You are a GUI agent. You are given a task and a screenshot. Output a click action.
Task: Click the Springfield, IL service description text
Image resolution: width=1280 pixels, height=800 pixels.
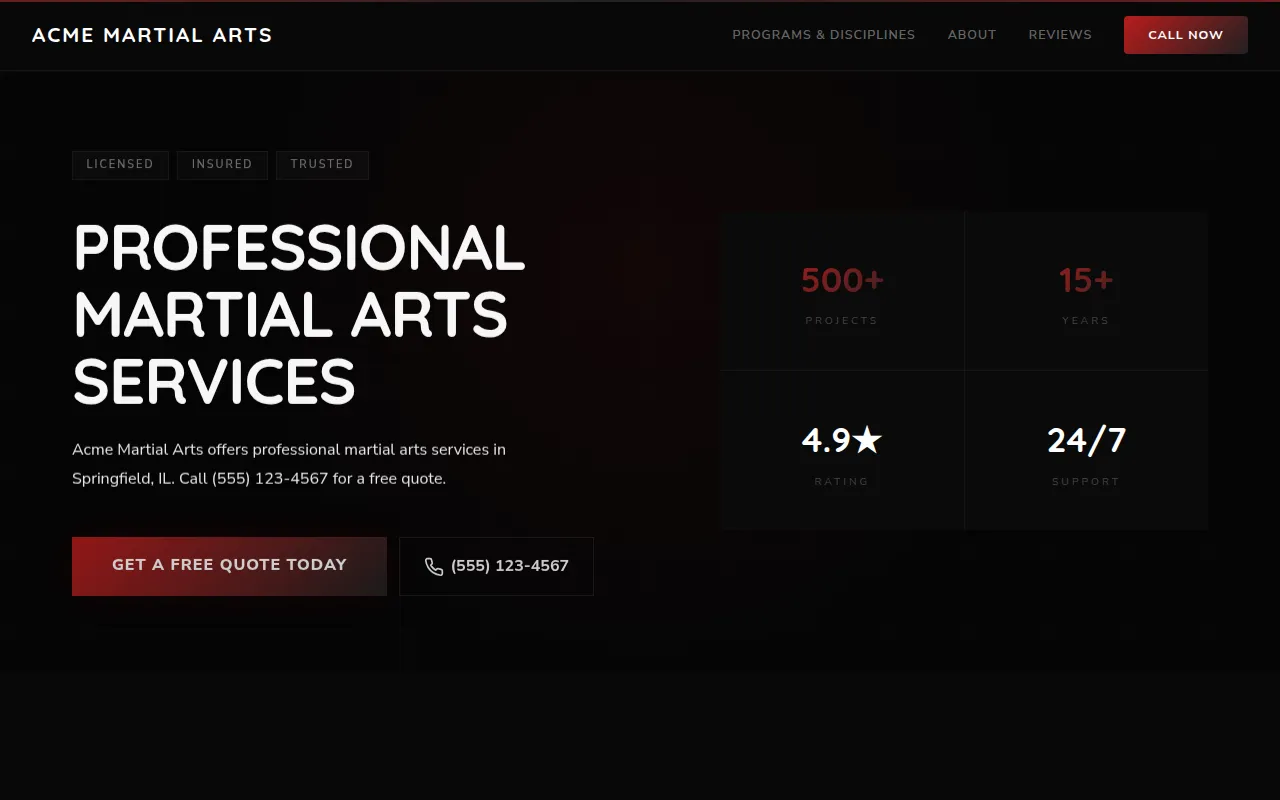288,463
